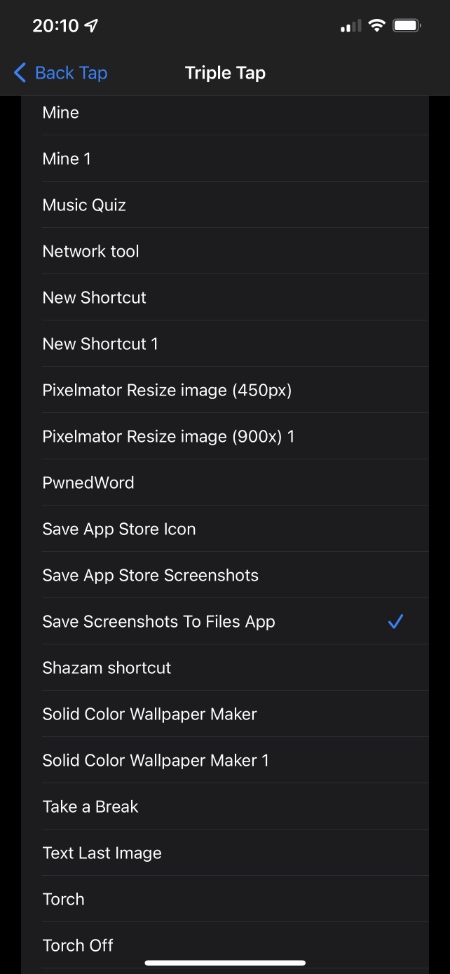Screen dimensions: 450x974
Task: Select Save Screenshots To Files App
Action: tap(225, 621)
